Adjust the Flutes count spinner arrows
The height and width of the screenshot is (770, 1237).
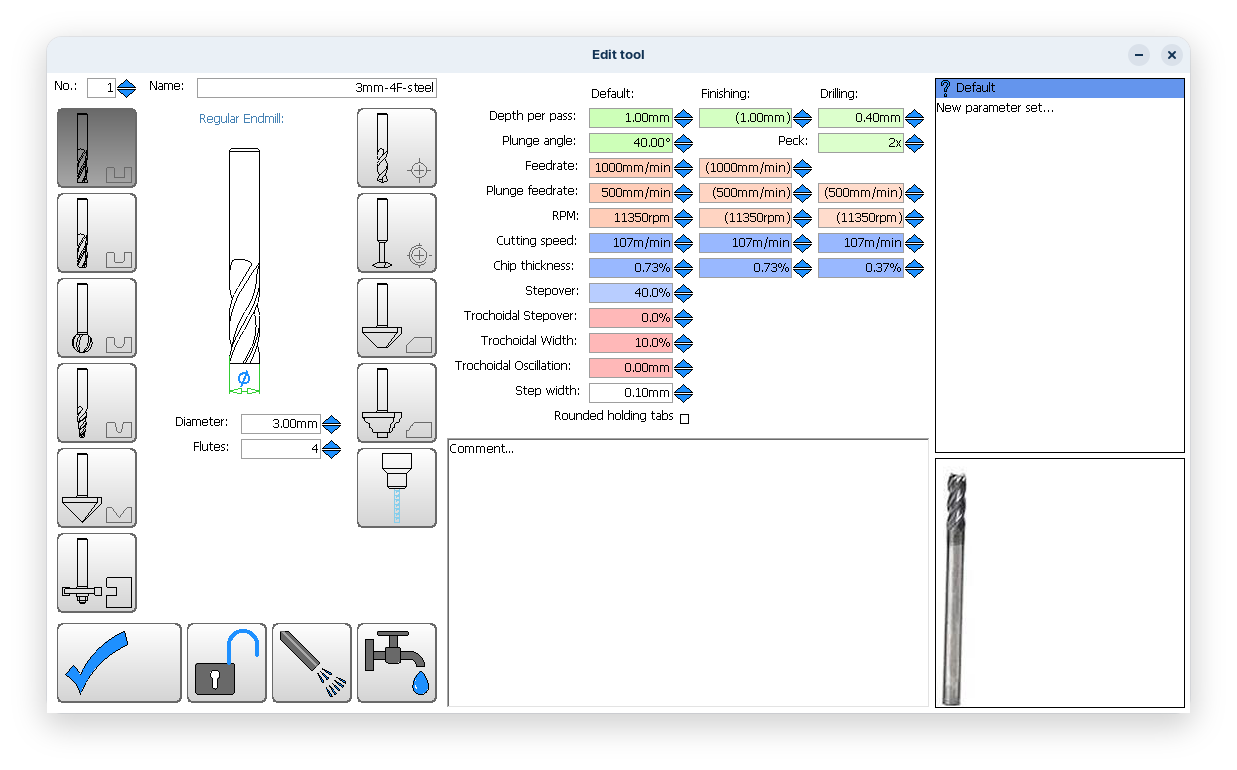332,449
